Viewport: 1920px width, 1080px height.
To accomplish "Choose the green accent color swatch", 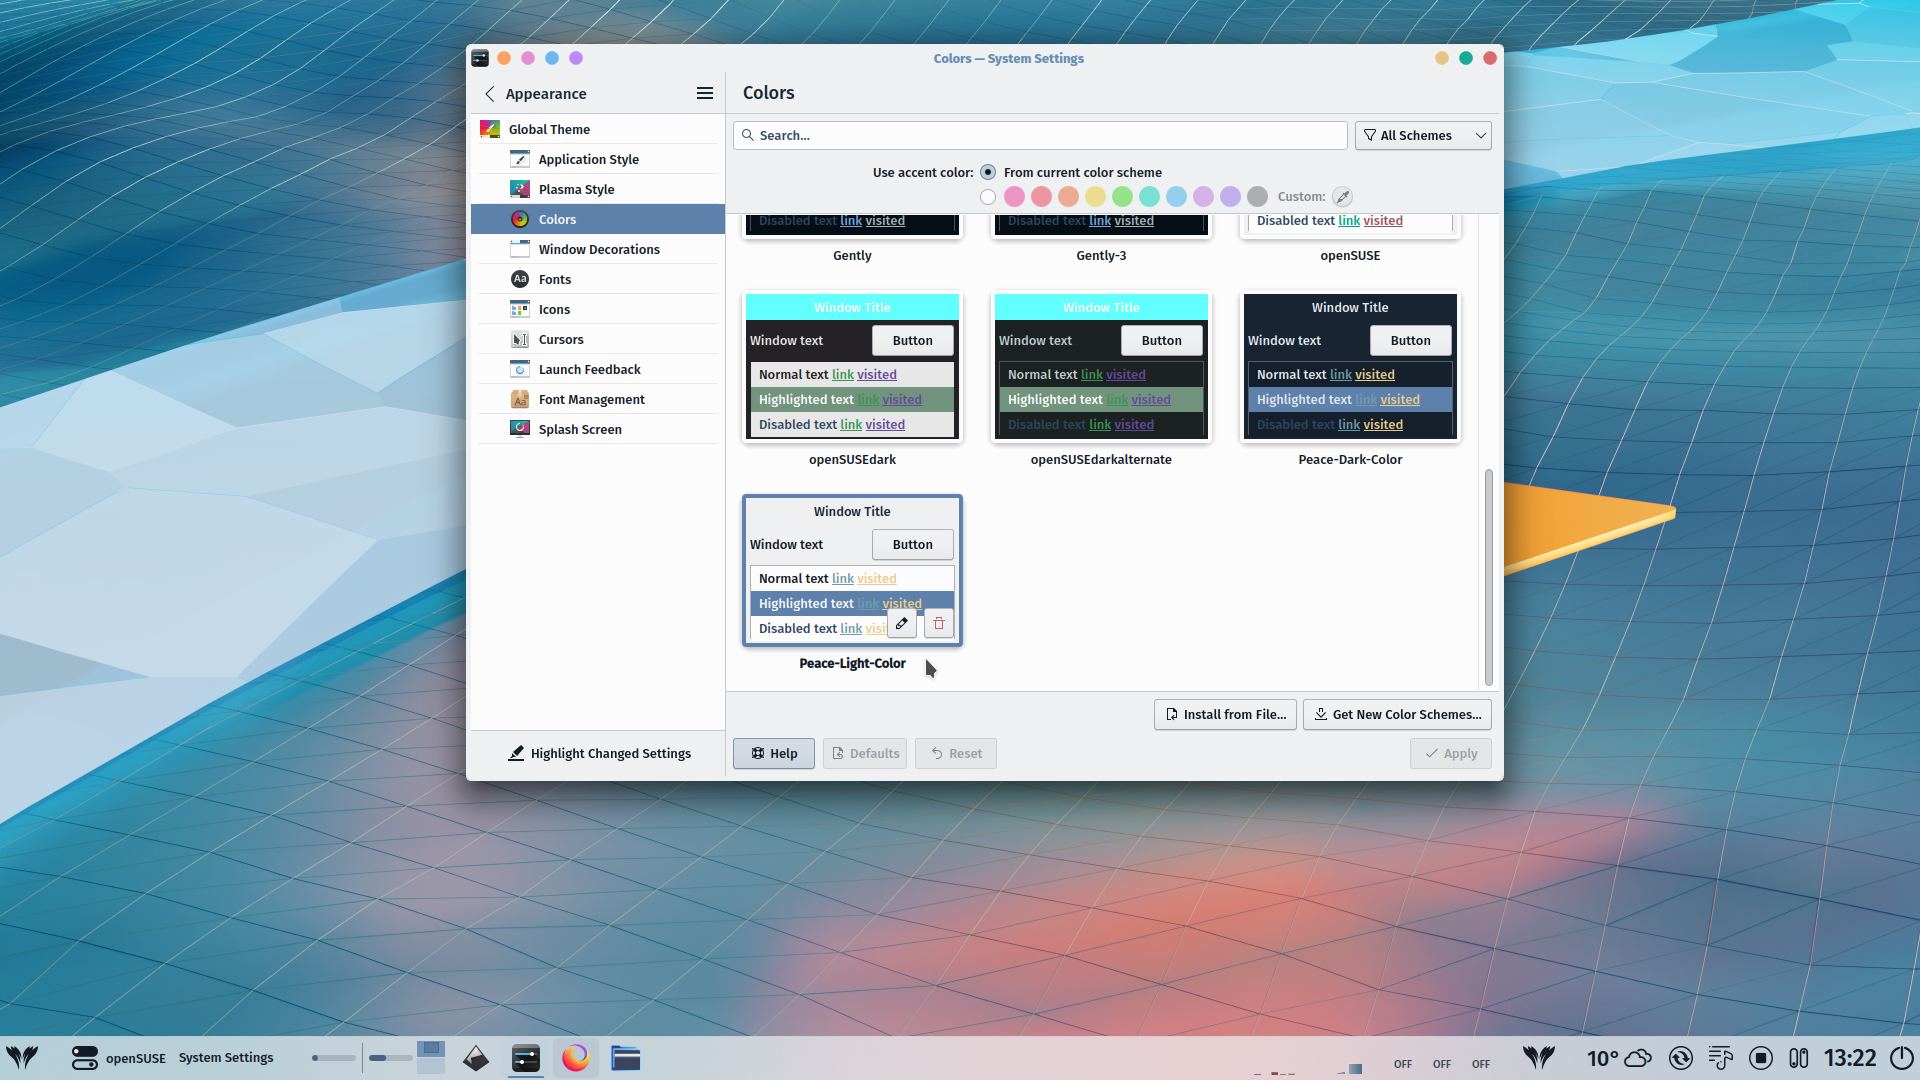I will coord(1123,197).
